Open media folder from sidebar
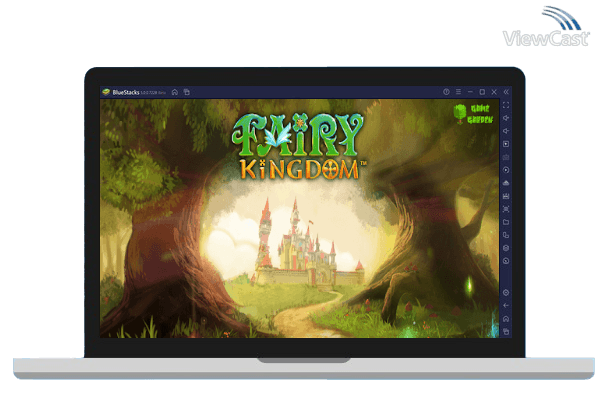Image resolution: width=602 pixels, height=414 pixels. click(x=506, y=222)
